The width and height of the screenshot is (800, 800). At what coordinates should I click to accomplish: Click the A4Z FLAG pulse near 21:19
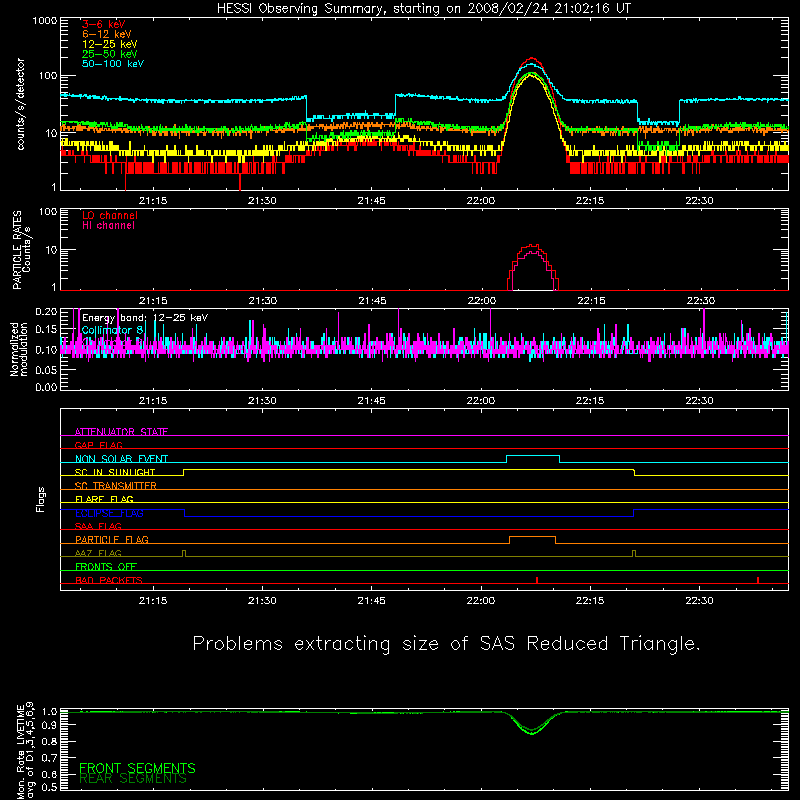tap(184, 553)
